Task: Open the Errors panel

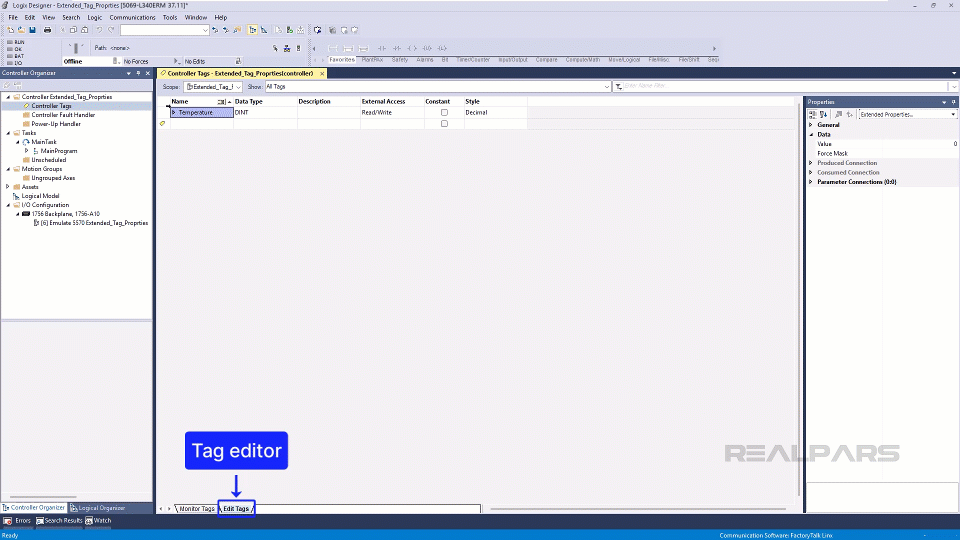Action: coord(18,521)
